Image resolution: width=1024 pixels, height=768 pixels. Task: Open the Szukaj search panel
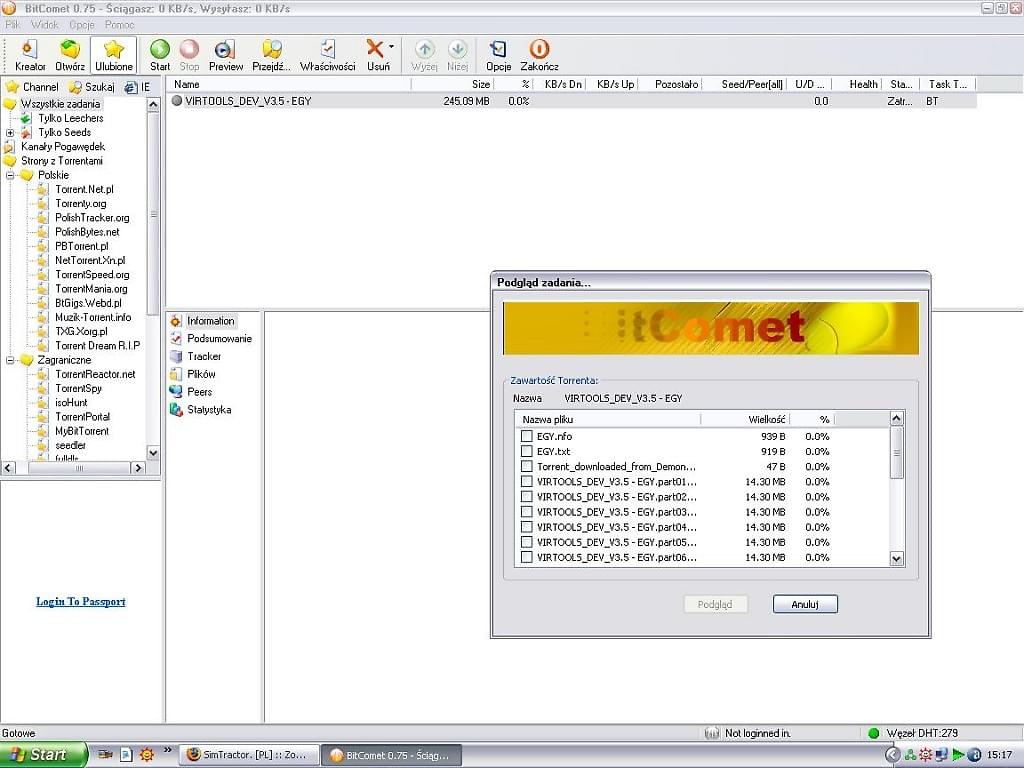click(x=92, y=87)
